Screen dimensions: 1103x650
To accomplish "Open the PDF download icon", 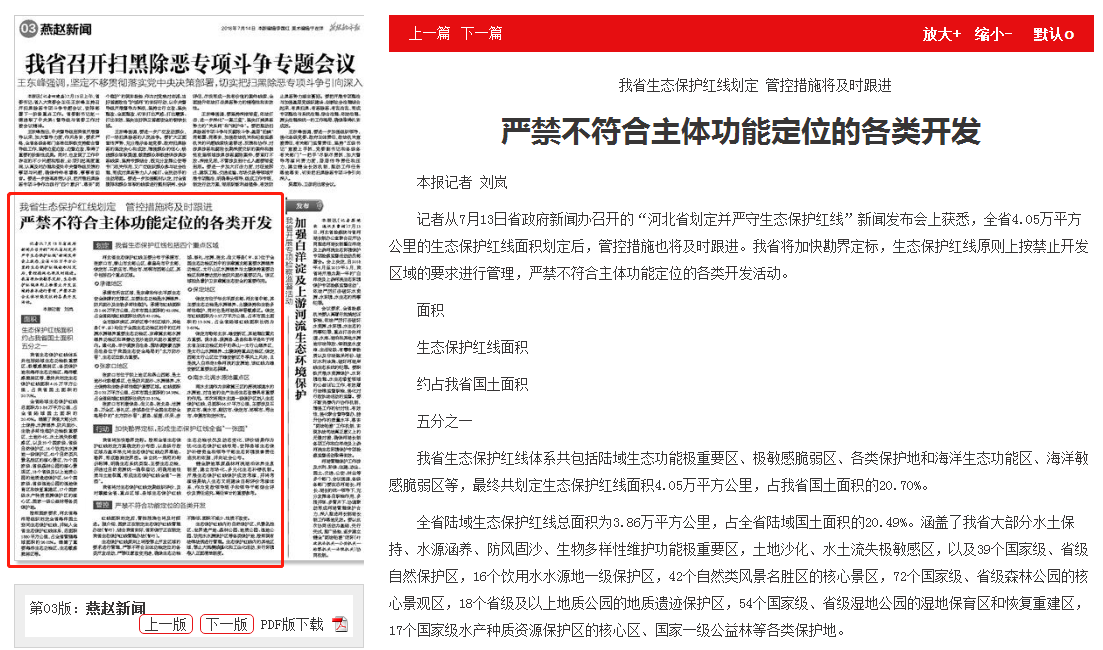I will [x=340, y=624].
